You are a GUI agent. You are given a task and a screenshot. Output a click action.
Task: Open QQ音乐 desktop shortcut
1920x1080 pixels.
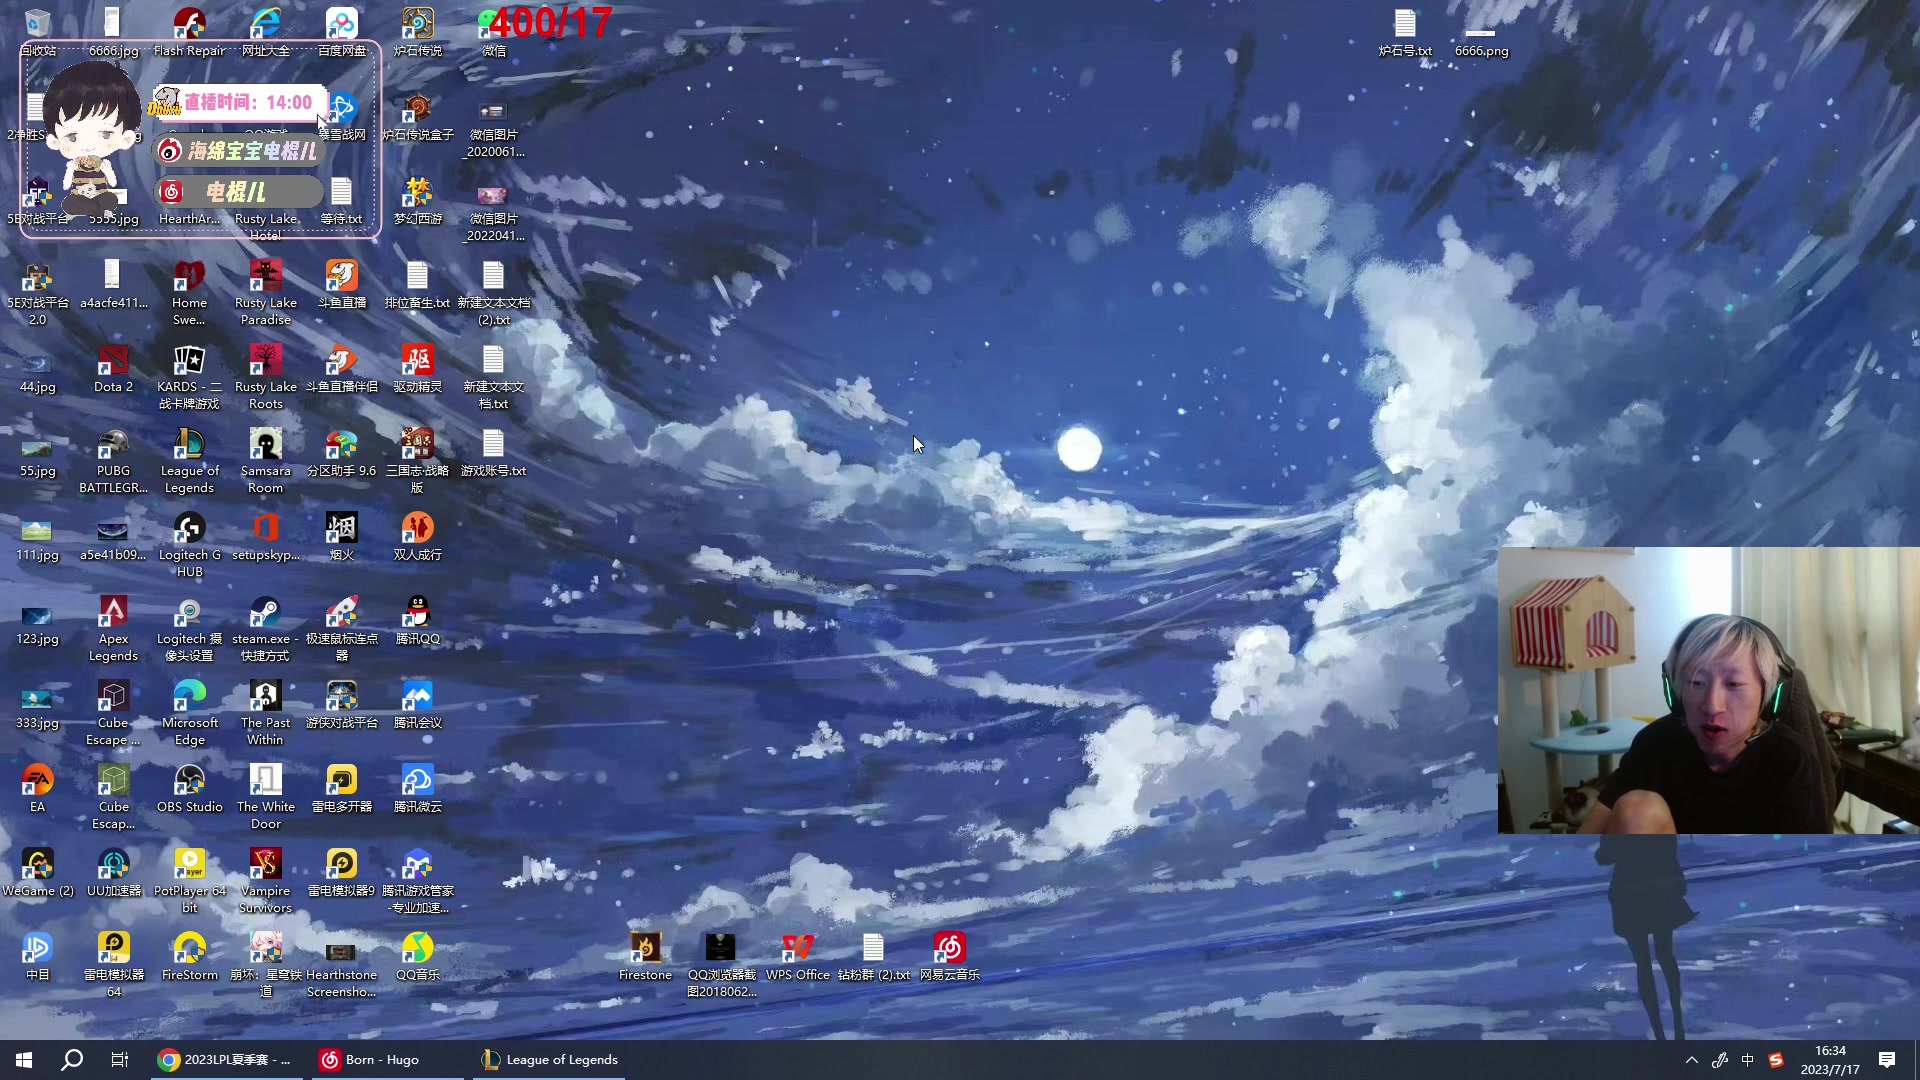(x=417, y=956)
